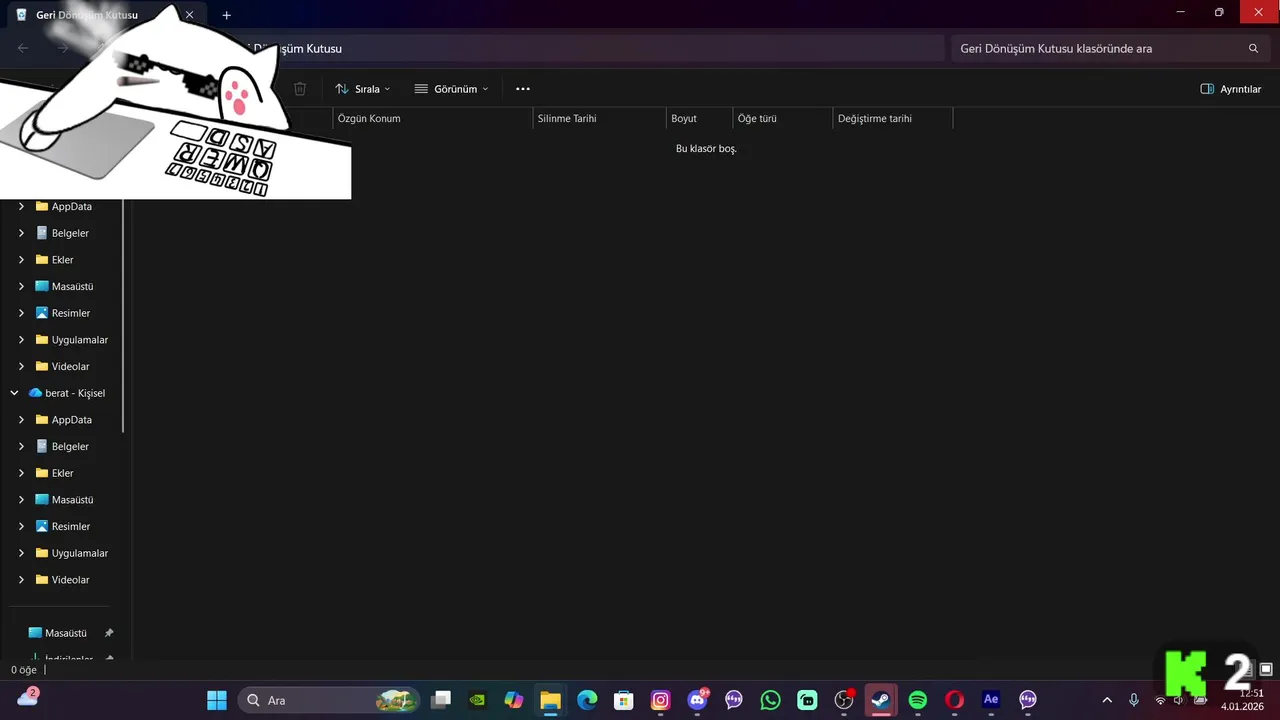
Task: Open WhatsApp from taskbar
Action: tap(770, 700)
